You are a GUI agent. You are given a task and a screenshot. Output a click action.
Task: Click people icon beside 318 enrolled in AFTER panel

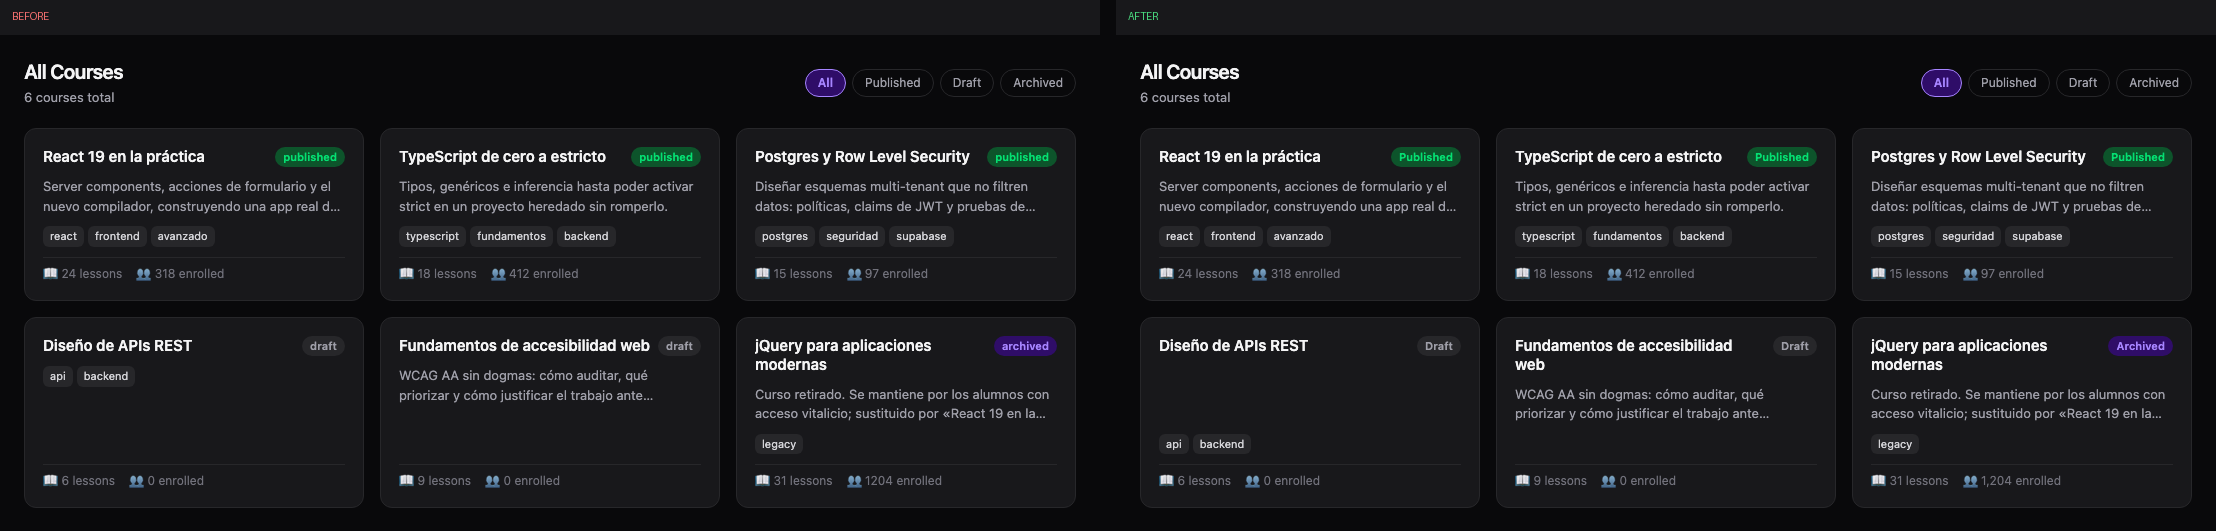click(1259, 274)
